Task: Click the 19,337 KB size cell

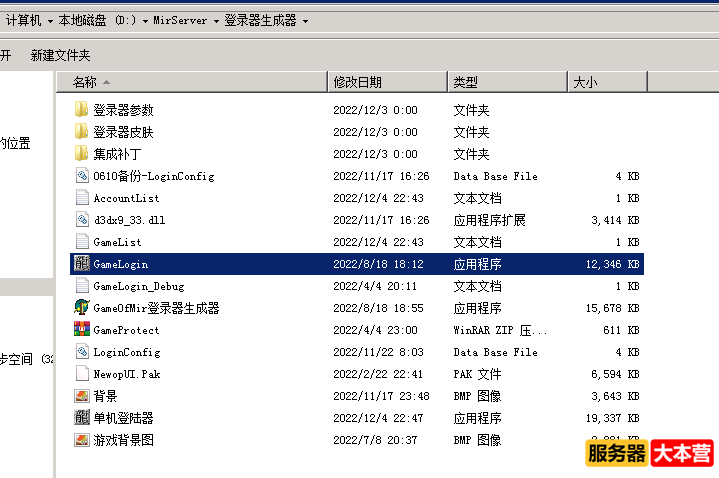Action: pyautogui.click(x=613, y=418)
